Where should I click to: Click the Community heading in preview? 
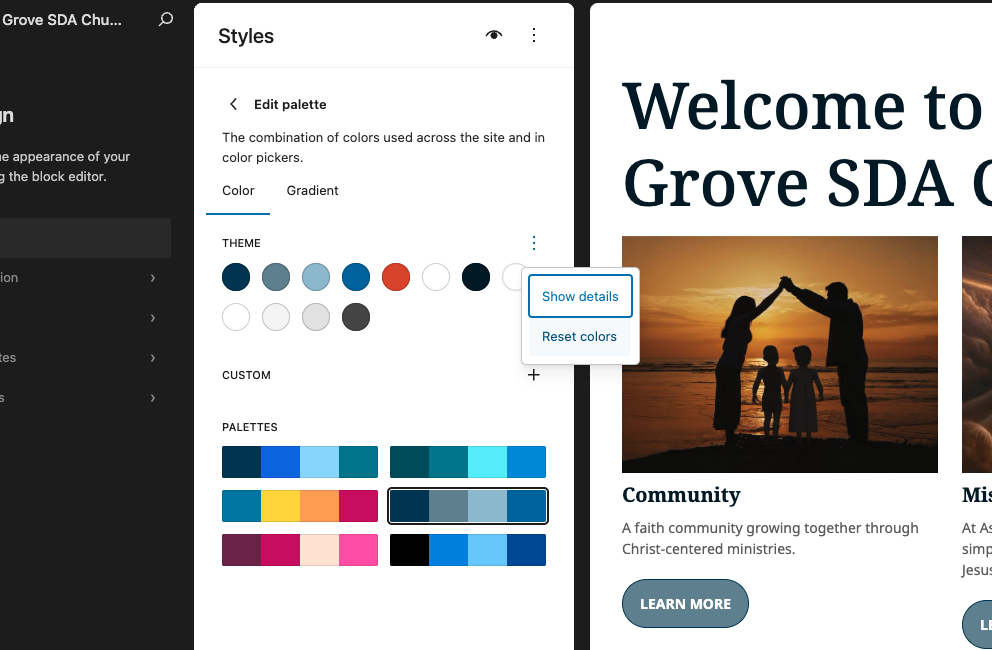click(x=681, y=495)
